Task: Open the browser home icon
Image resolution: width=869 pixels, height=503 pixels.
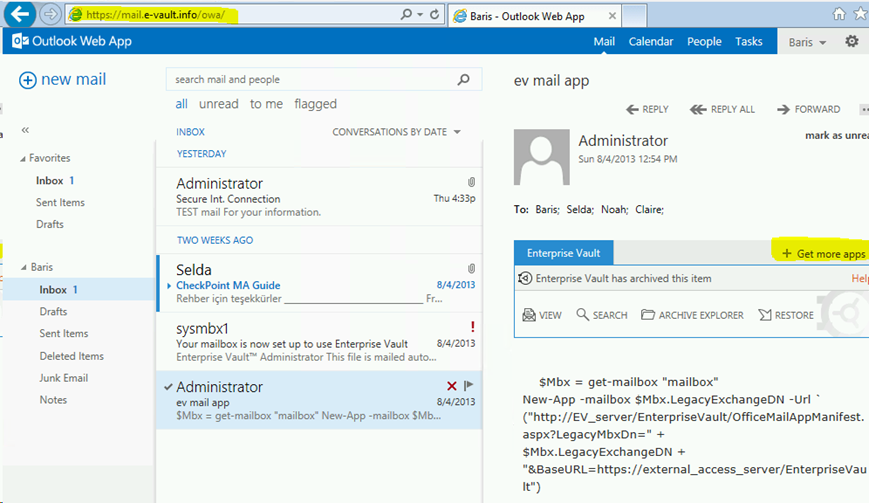Action: click(840, 14)
